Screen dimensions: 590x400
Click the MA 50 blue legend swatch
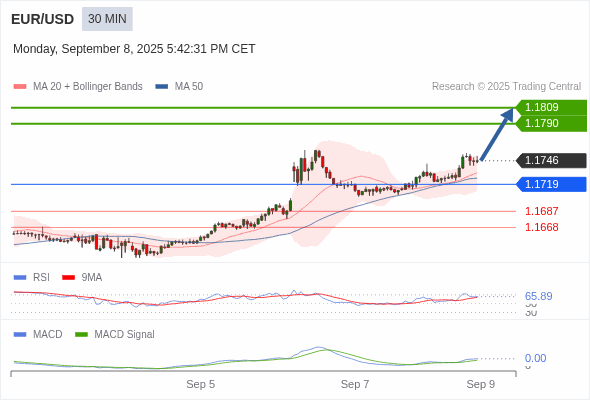(162, 87)
